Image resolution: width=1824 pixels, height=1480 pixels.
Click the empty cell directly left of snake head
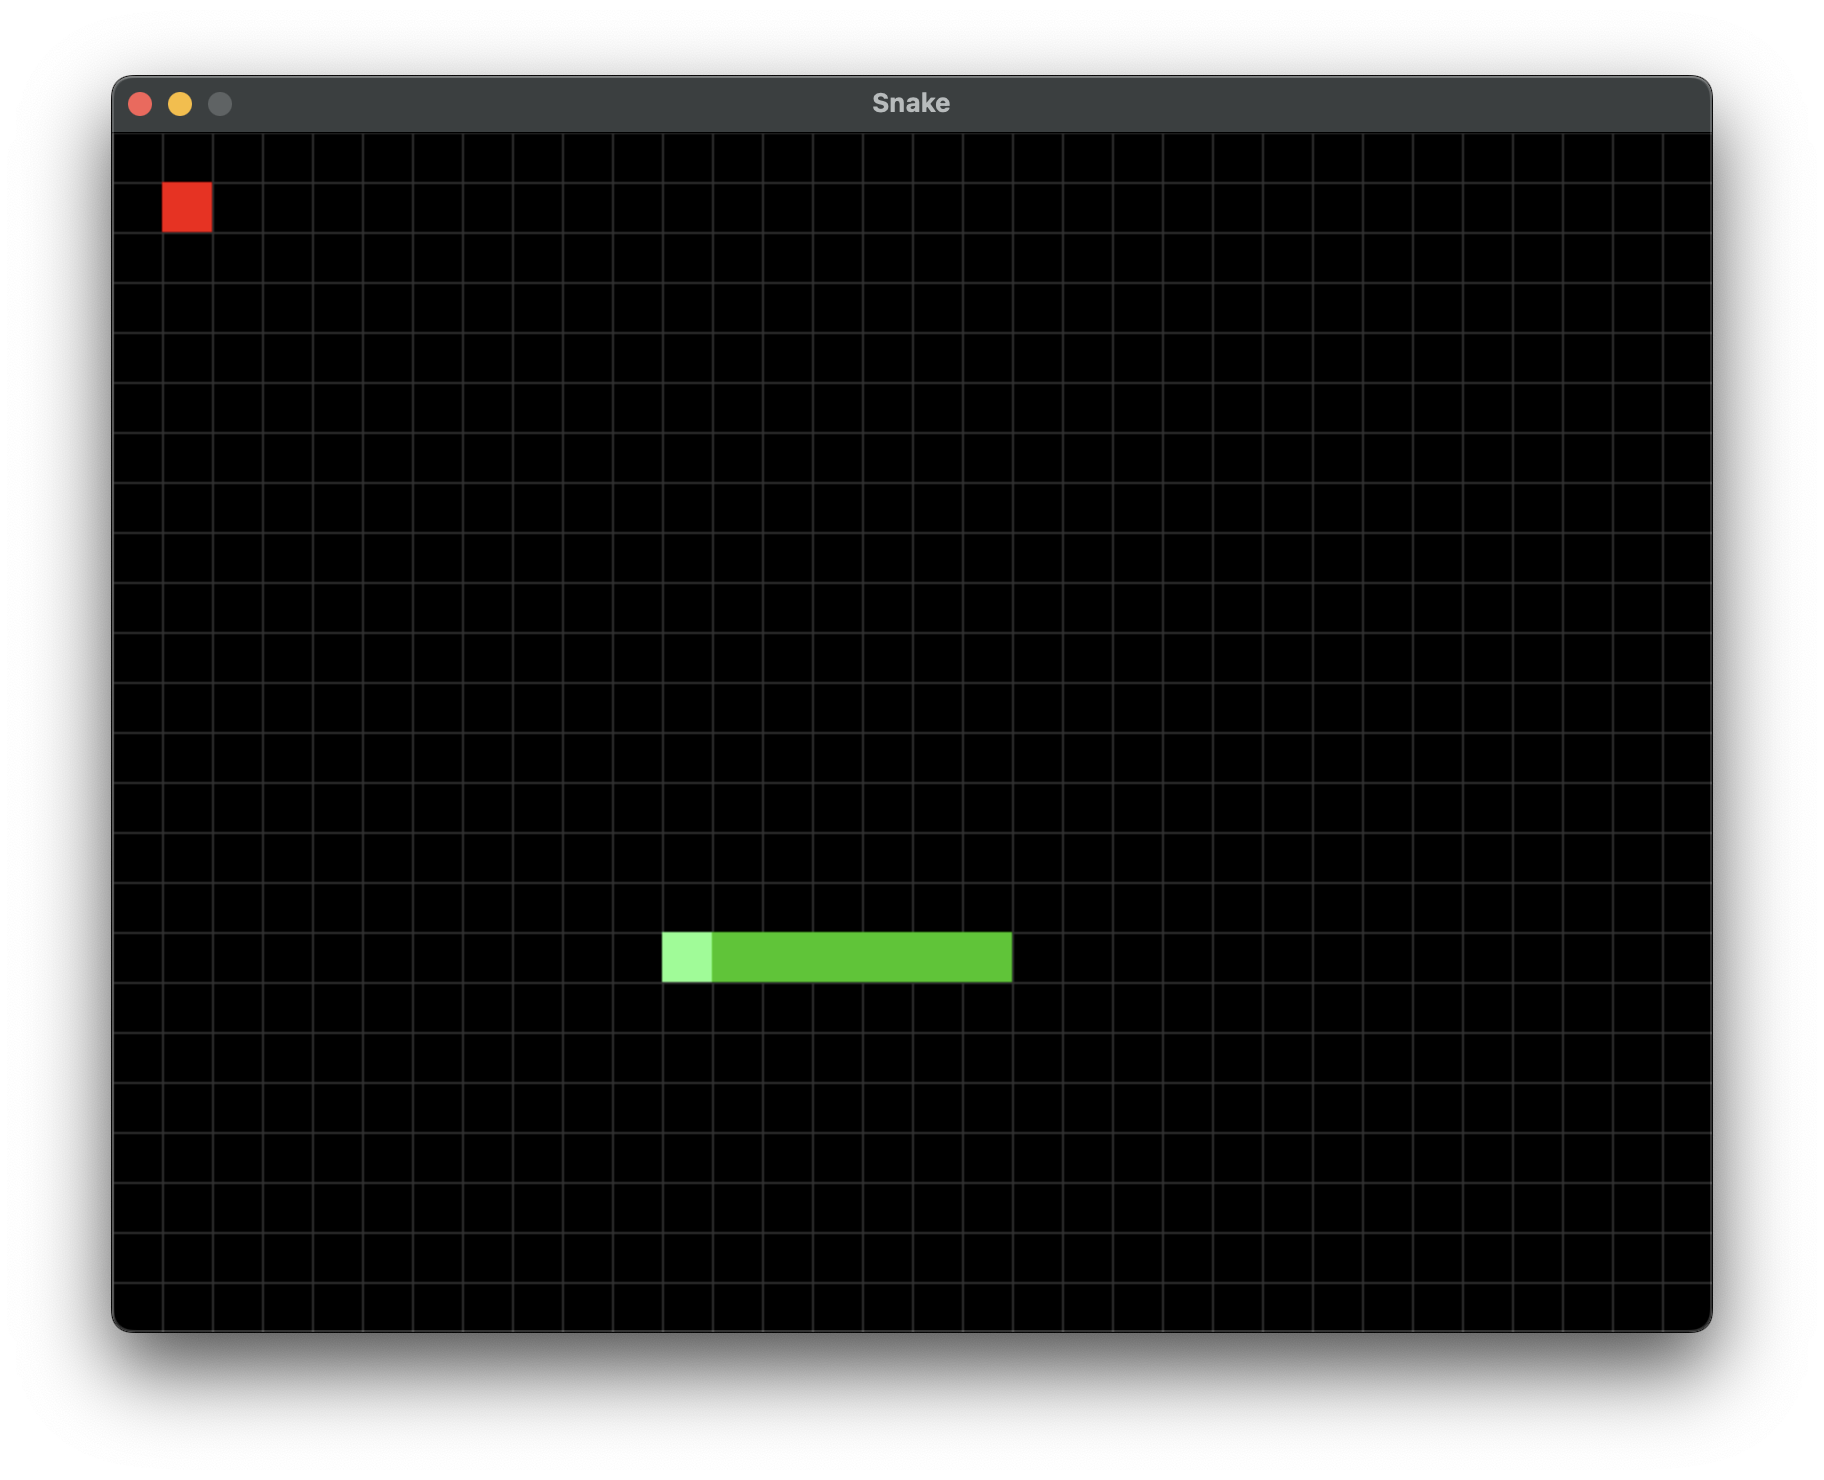(637, 957)
